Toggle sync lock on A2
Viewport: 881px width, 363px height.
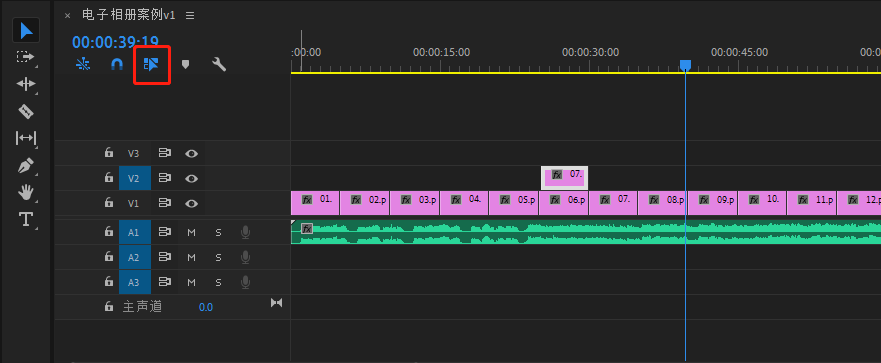coord(165,257)
